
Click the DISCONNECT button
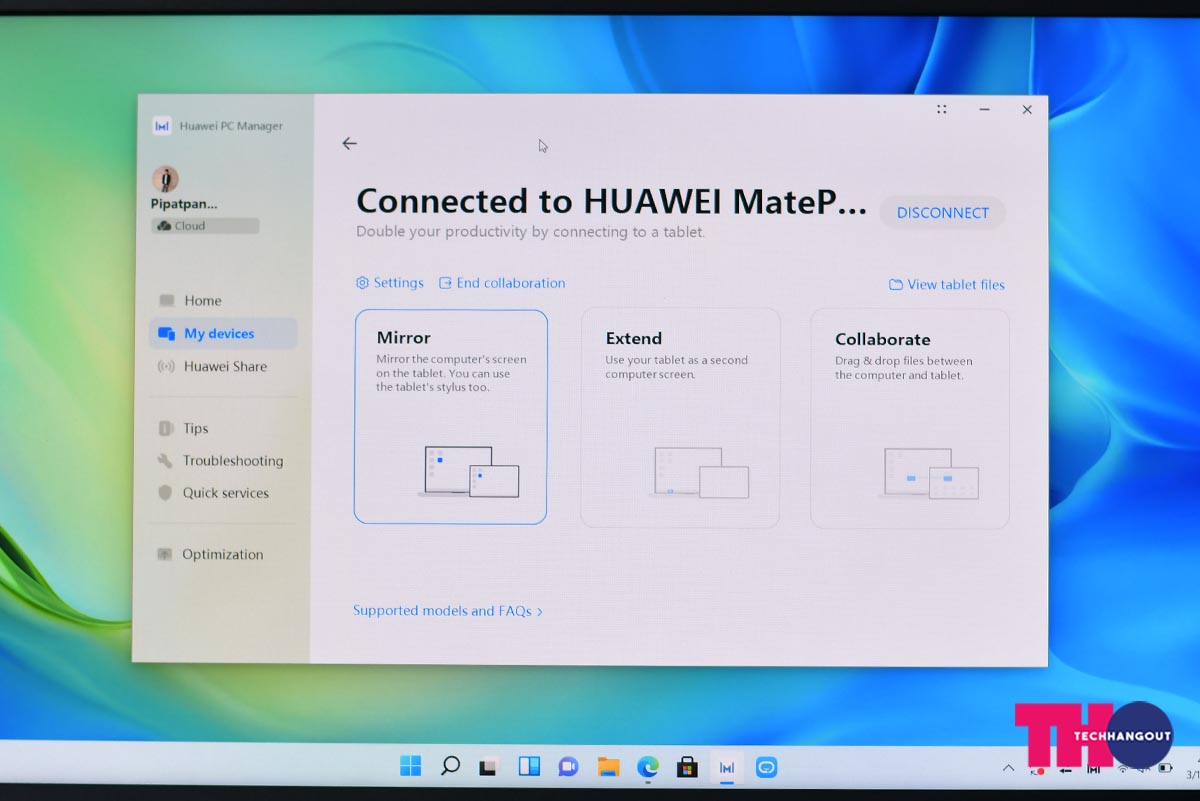[x=942, y=213]
